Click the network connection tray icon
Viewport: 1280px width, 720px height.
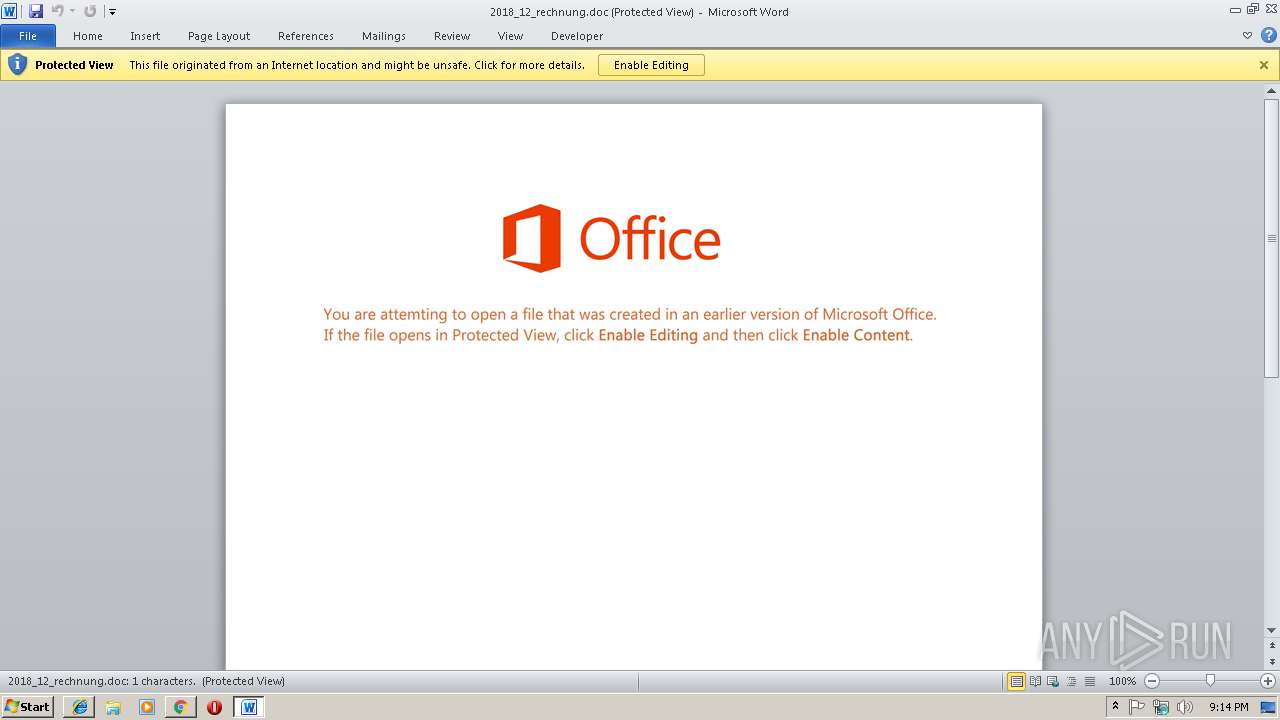click(1161, 707)
